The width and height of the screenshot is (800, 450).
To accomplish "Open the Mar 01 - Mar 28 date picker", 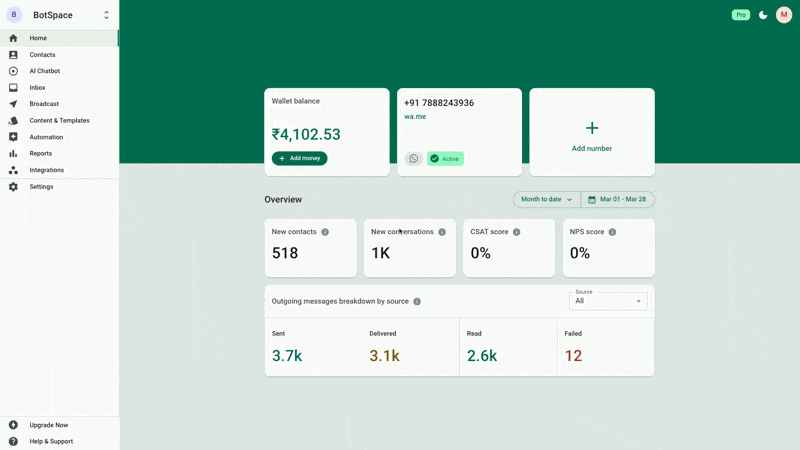I will tap(618, 199).
